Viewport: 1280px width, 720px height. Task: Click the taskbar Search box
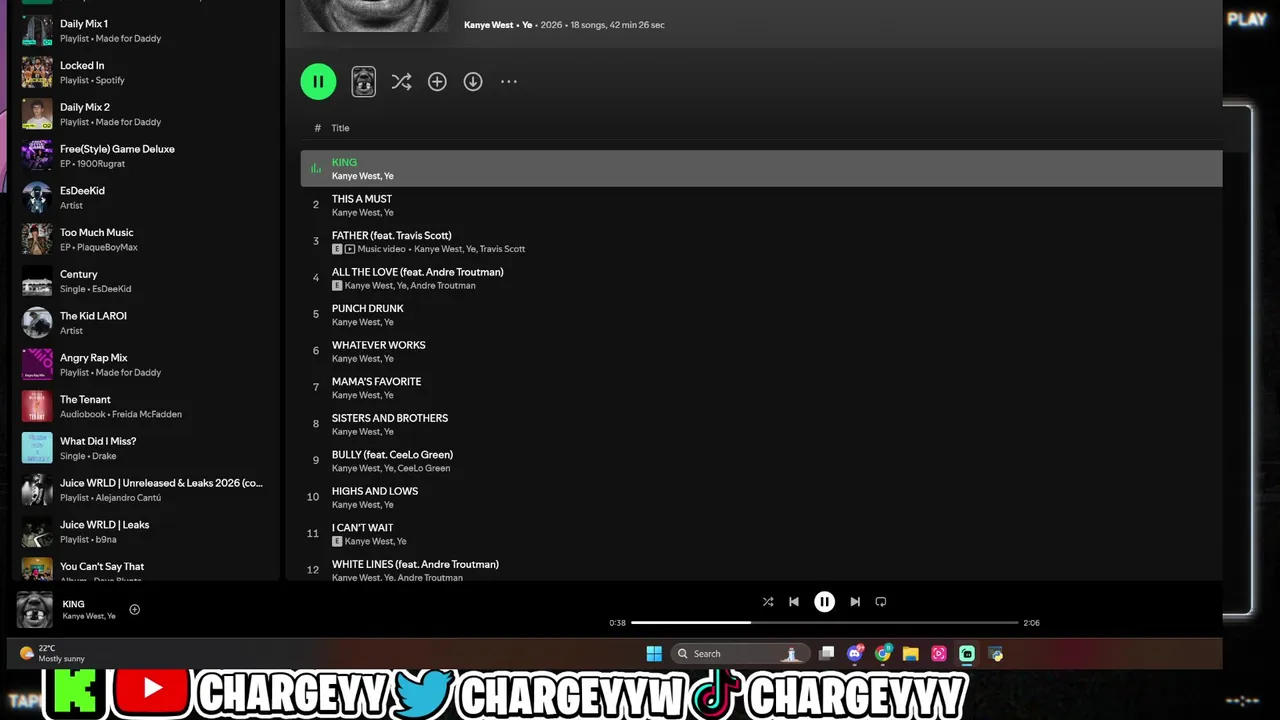(739, 654)
